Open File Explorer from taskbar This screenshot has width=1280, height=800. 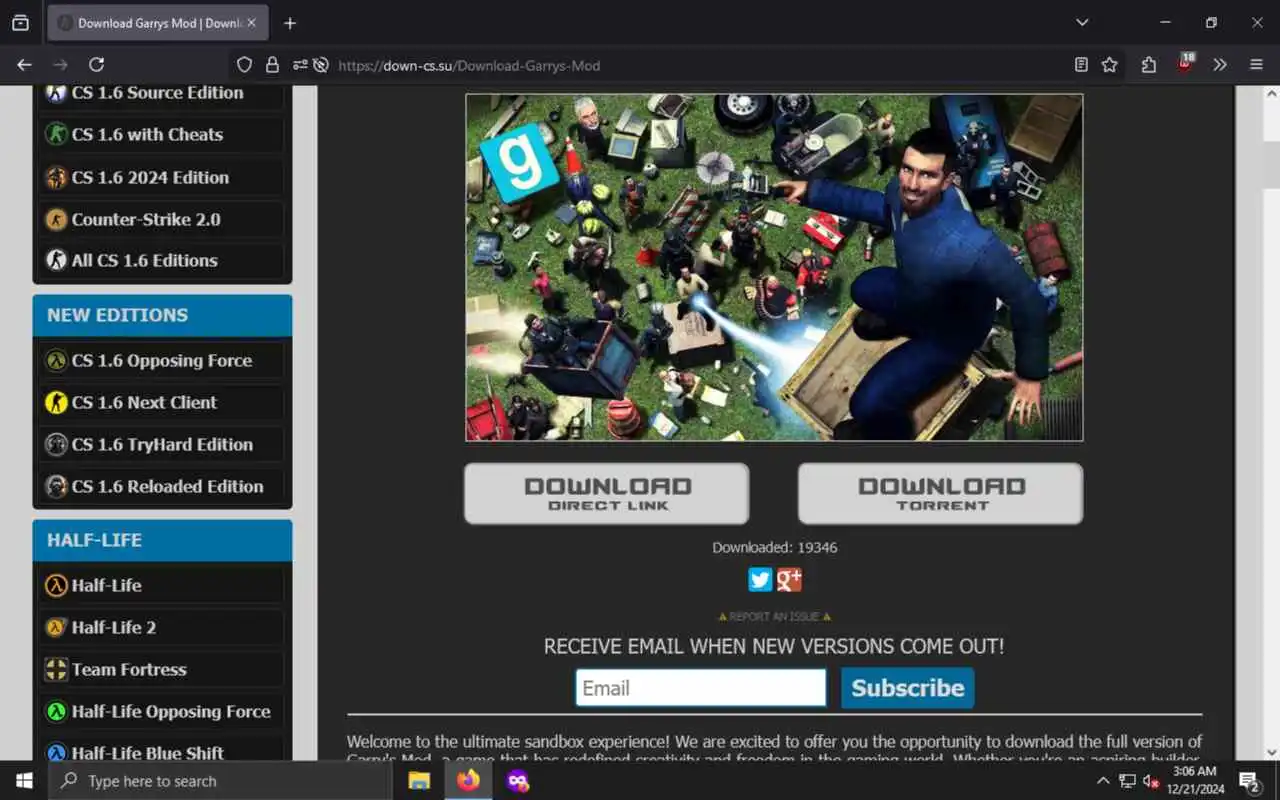click(x=419, y=781)
